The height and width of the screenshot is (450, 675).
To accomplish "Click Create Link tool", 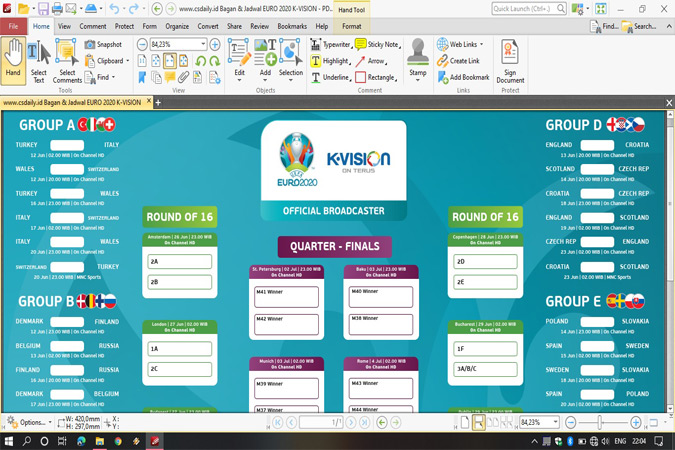I will coord(458,61).
